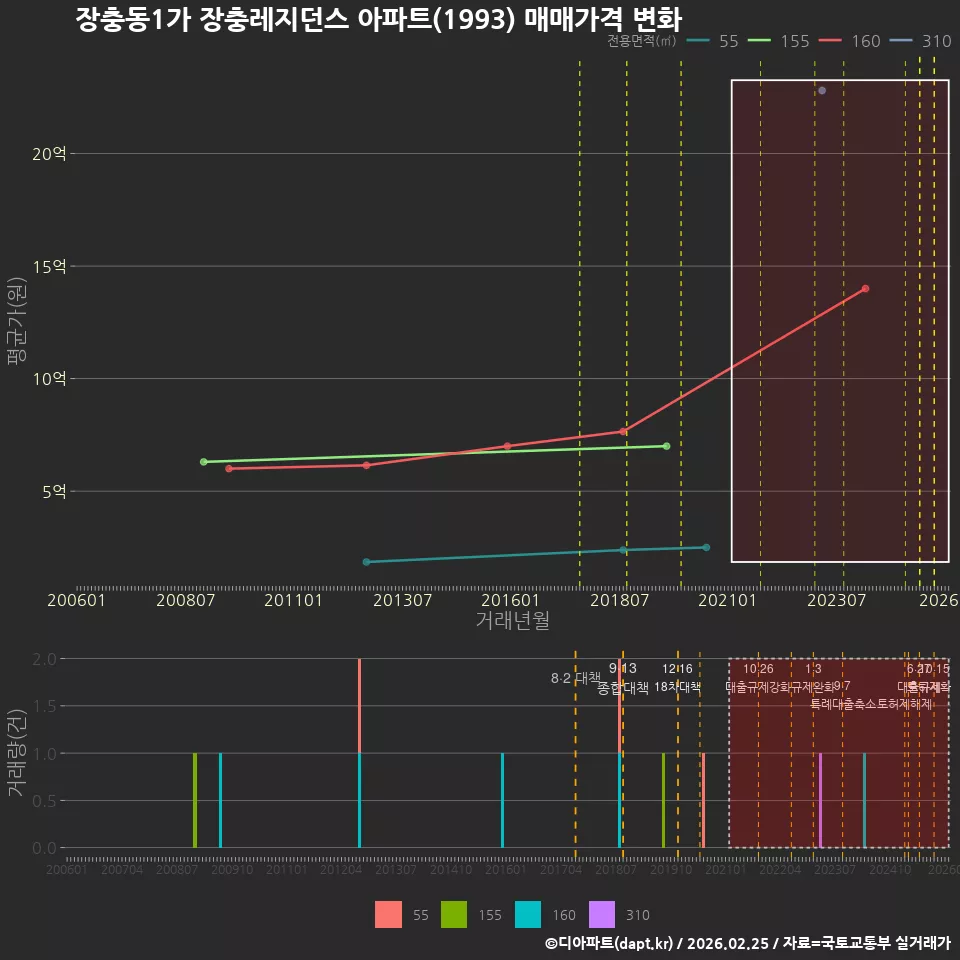Click the 12·16 18차대책 annotation

(677, 678)
